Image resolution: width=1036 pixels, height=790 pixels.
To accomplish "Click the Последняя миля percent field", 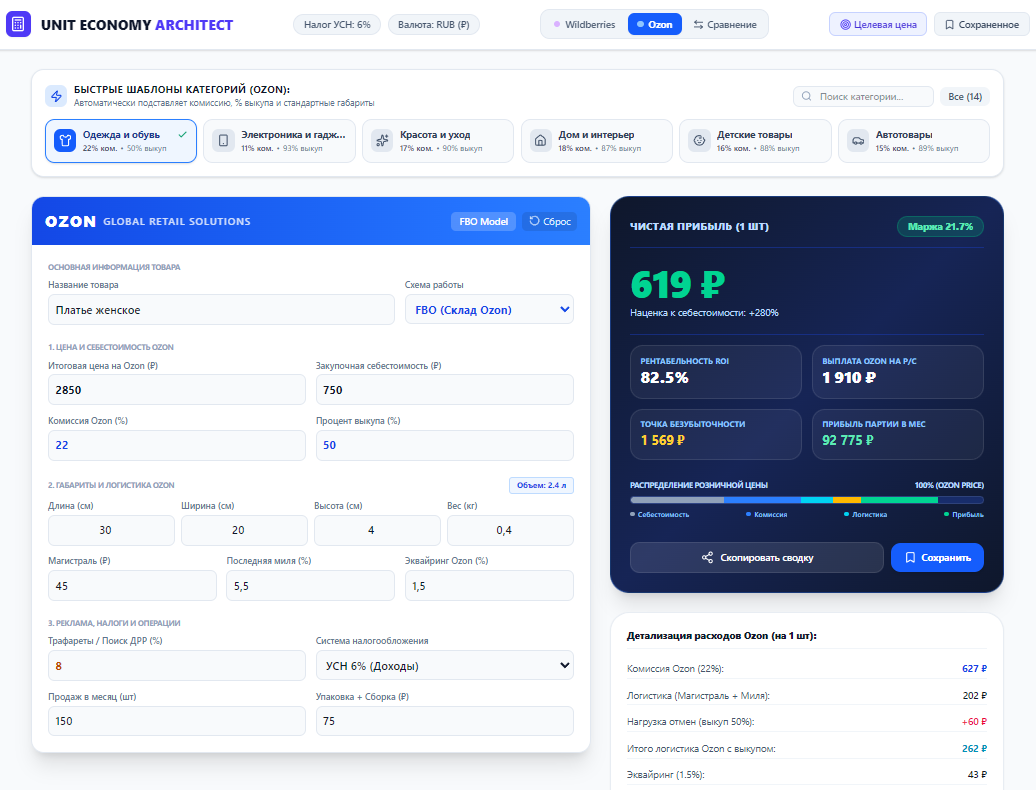I will (x=311, y=586).
